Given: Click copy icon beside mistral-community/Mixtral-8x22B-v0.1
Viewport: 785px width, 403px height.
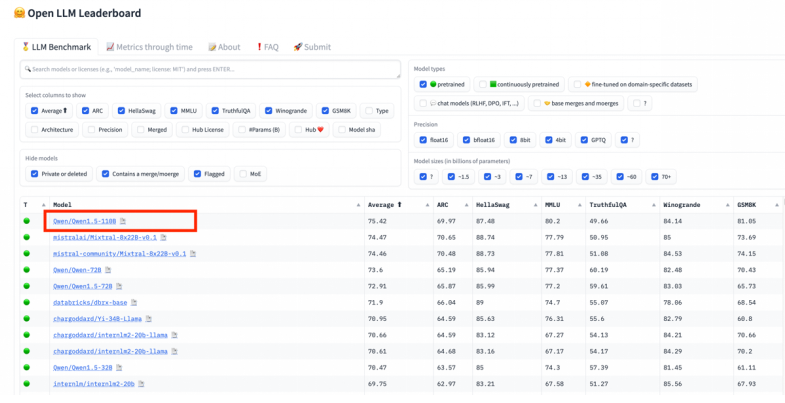Looking at the screenshot, I should [193, 254].
